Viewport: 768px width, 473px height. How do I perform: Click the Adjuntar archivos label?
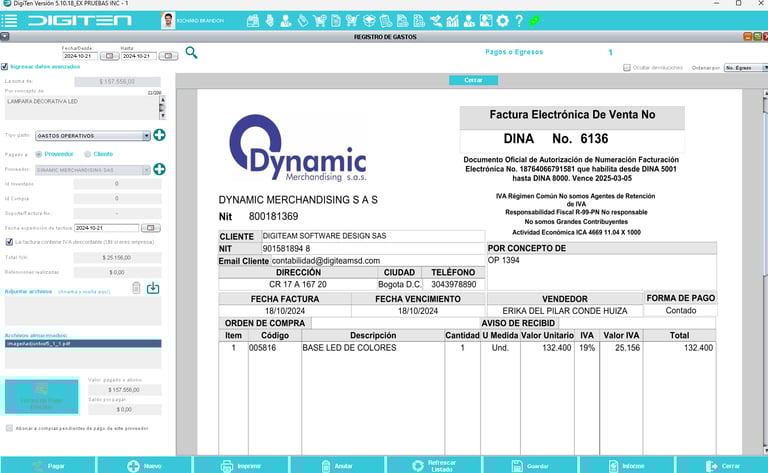(x=28, y=292)
